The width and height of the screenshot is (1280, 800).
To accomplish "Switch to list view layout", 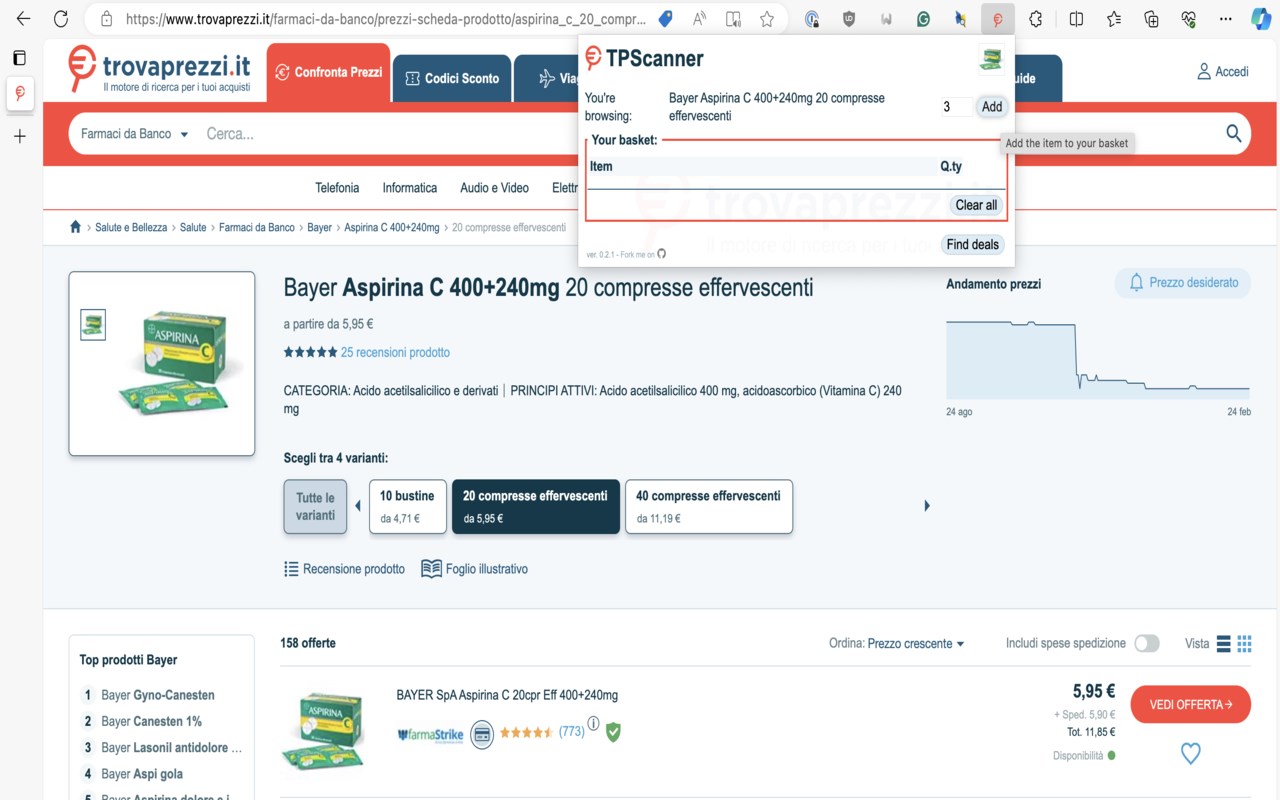I will click(1223, 644).
